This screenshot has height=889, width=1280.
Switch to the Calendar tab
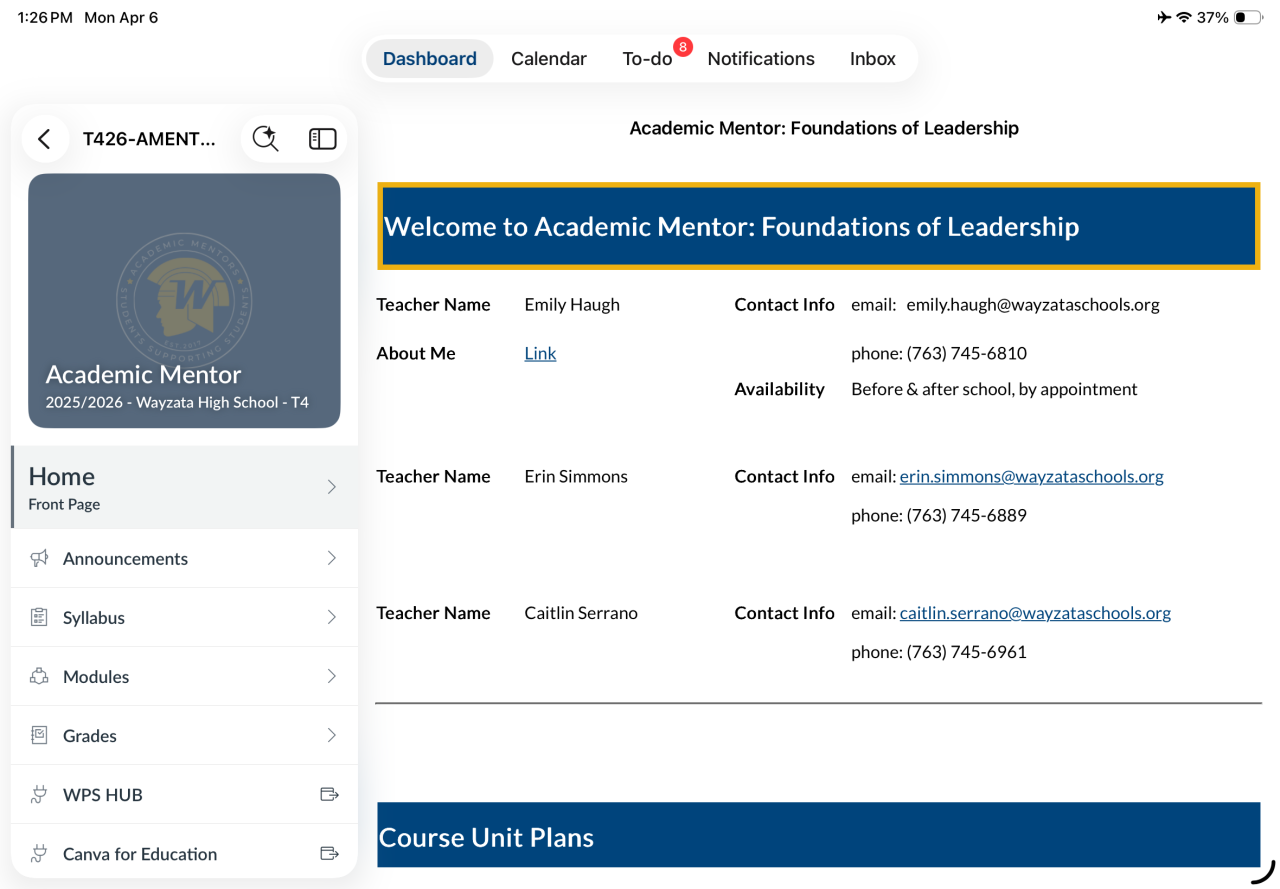548,59
